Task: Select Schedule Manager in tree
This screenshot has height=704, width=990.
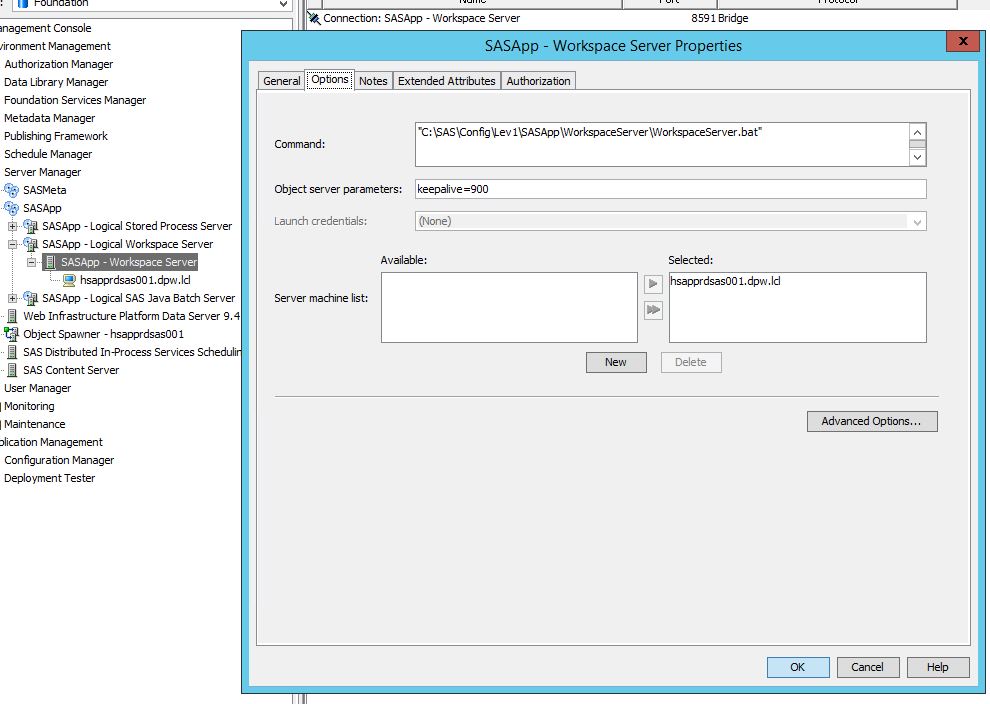Action: 48,154
